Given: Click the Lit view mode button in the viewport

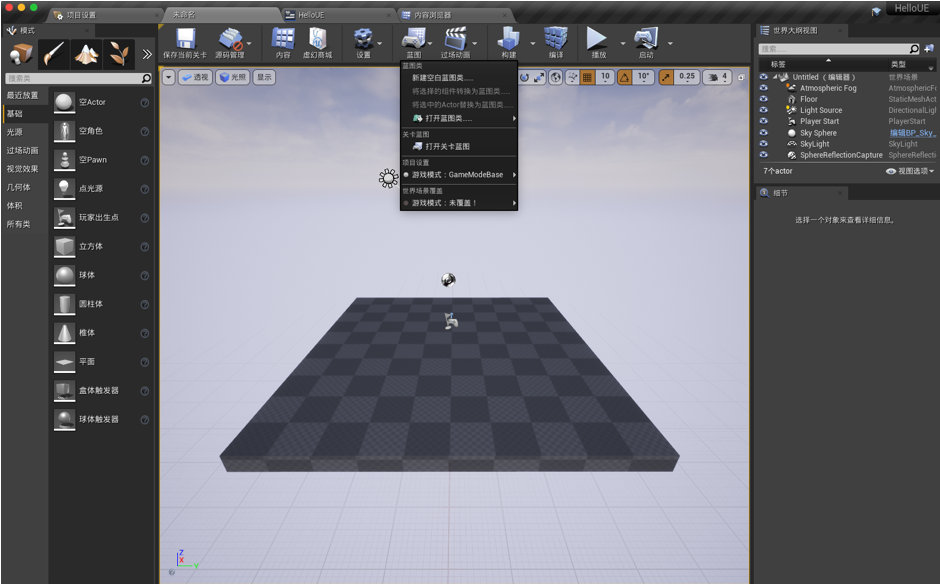Looking at the screenshot, I should click(233, 77).
